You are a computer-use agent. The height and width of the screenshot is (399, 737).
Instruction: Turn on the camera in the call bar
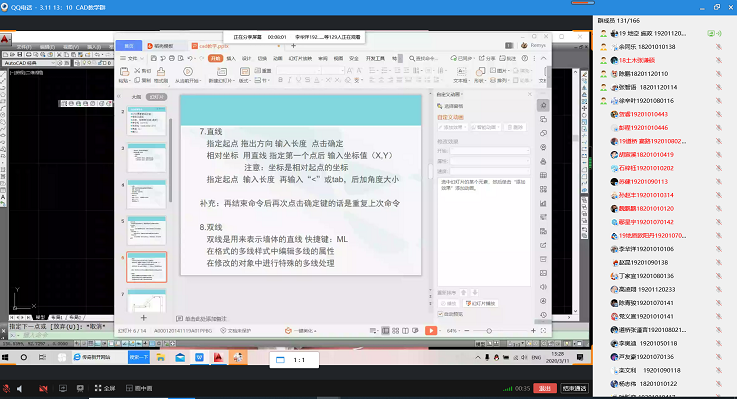pos(43,389)
